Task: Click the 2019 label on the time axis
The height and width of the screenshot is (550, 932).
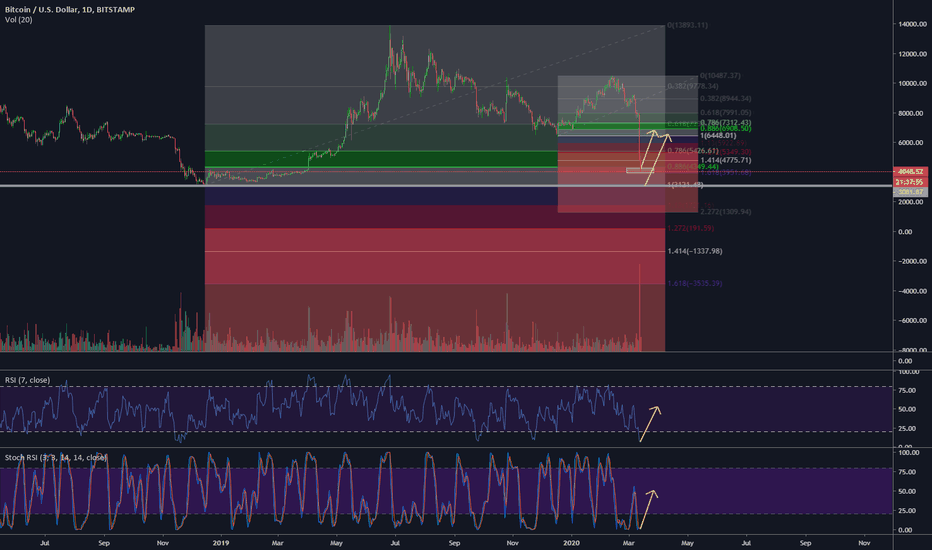Action: [x=221, y=543]
